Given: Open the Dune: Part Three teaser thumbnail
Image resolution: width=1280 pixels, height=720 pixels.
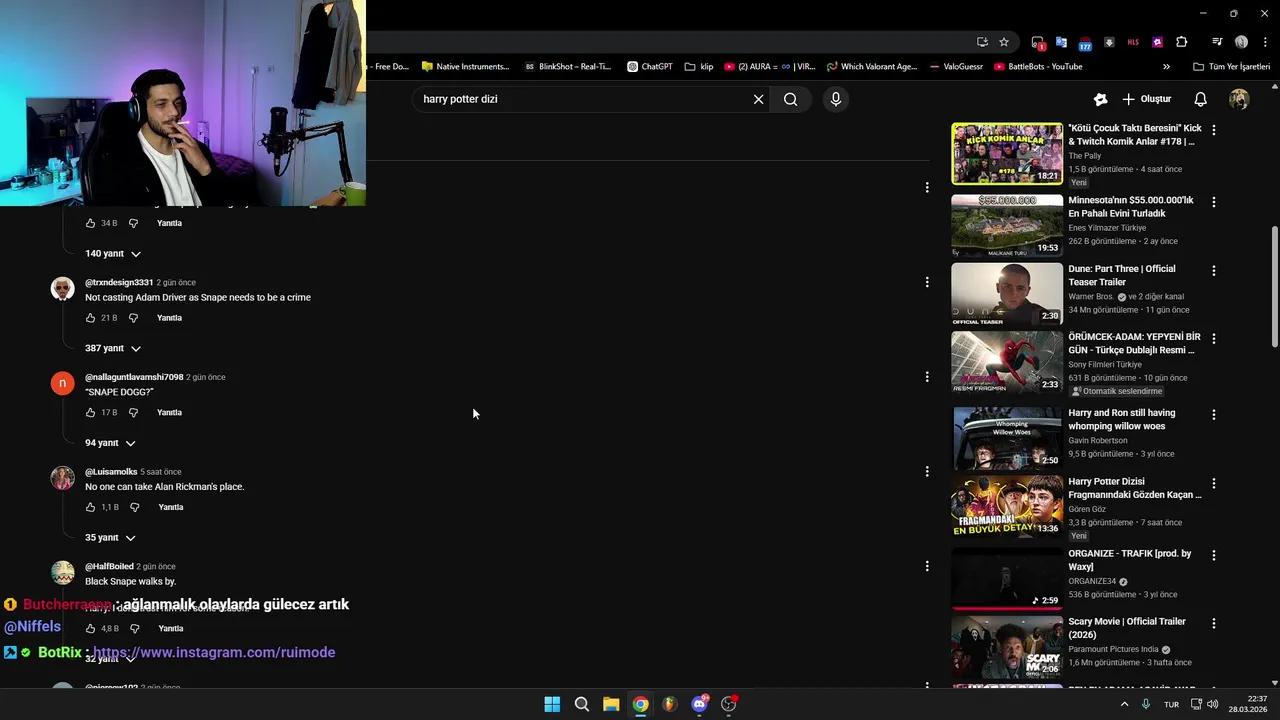Looking at the screenshot, I should [1007, 294].
